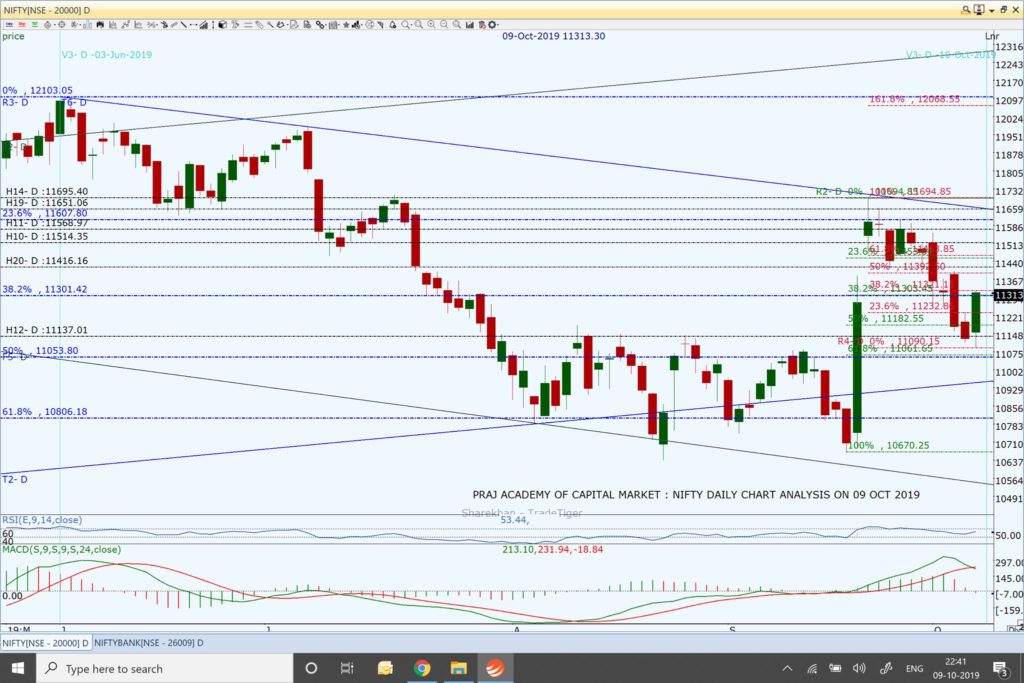Click the star favorites toolbar icon
Image resolution: width=1024 pixels, height=683 pixels.
346,25
